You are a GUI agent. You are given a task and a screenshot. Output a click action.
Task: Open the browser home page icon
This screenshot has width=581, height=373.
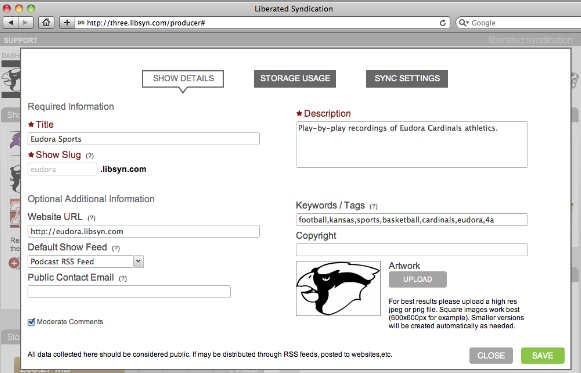(46, 23)
